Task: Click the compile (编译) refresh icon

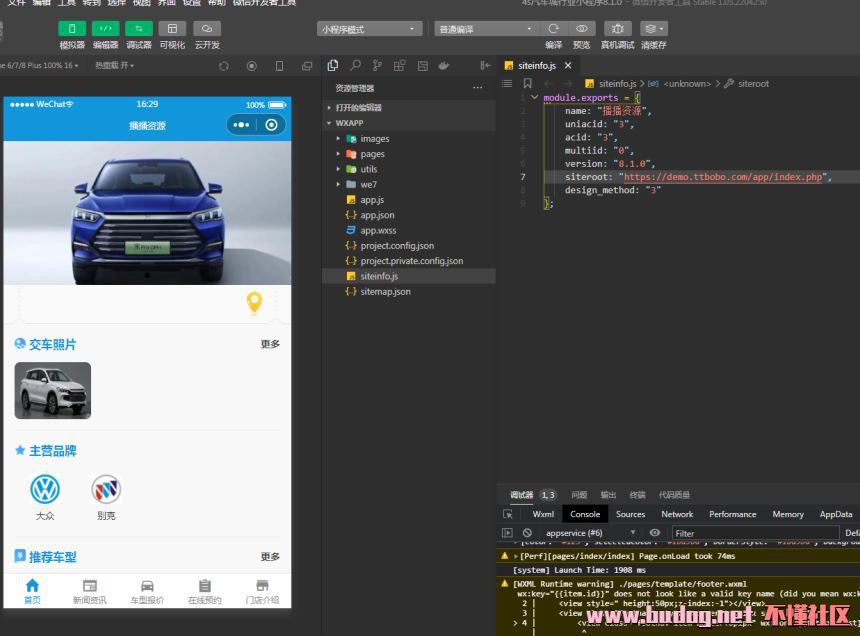Action: [553, 29]
